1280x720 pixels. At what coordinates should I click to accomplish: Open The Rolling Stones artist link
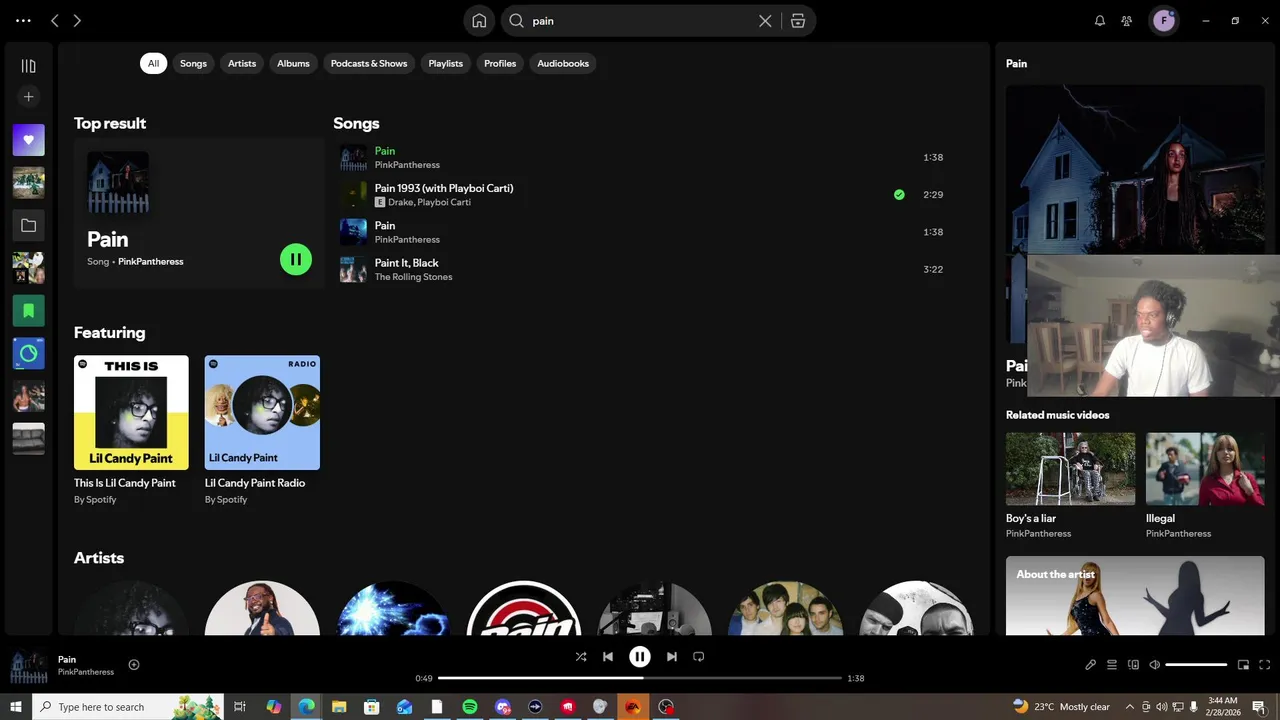tap(413, 277)
